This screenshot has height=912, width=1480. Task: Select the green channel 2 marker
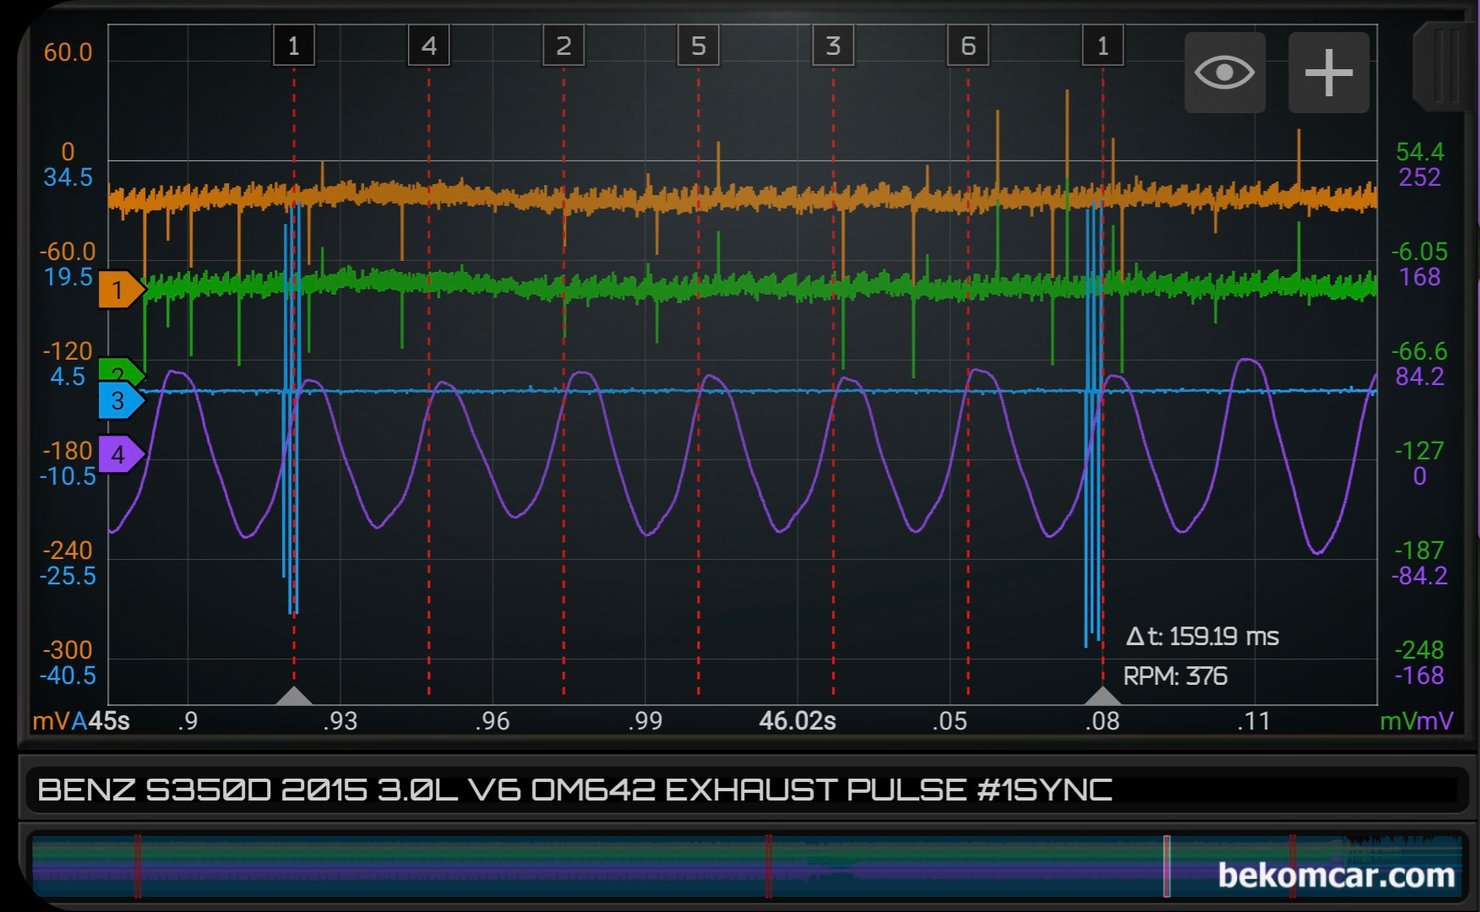click(121, 371)
